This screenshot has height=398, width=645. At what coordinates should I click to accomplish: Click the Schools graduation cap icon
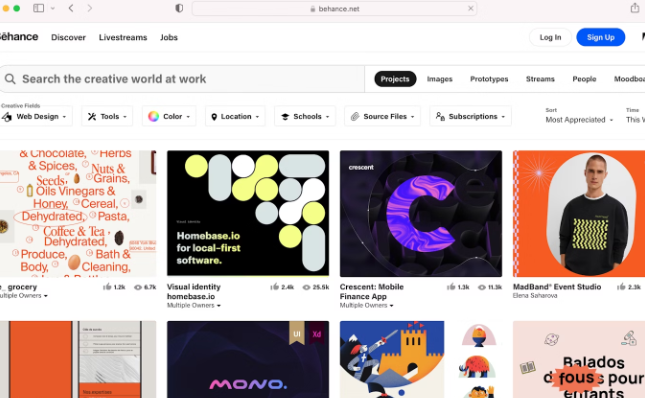coord(285,117)
